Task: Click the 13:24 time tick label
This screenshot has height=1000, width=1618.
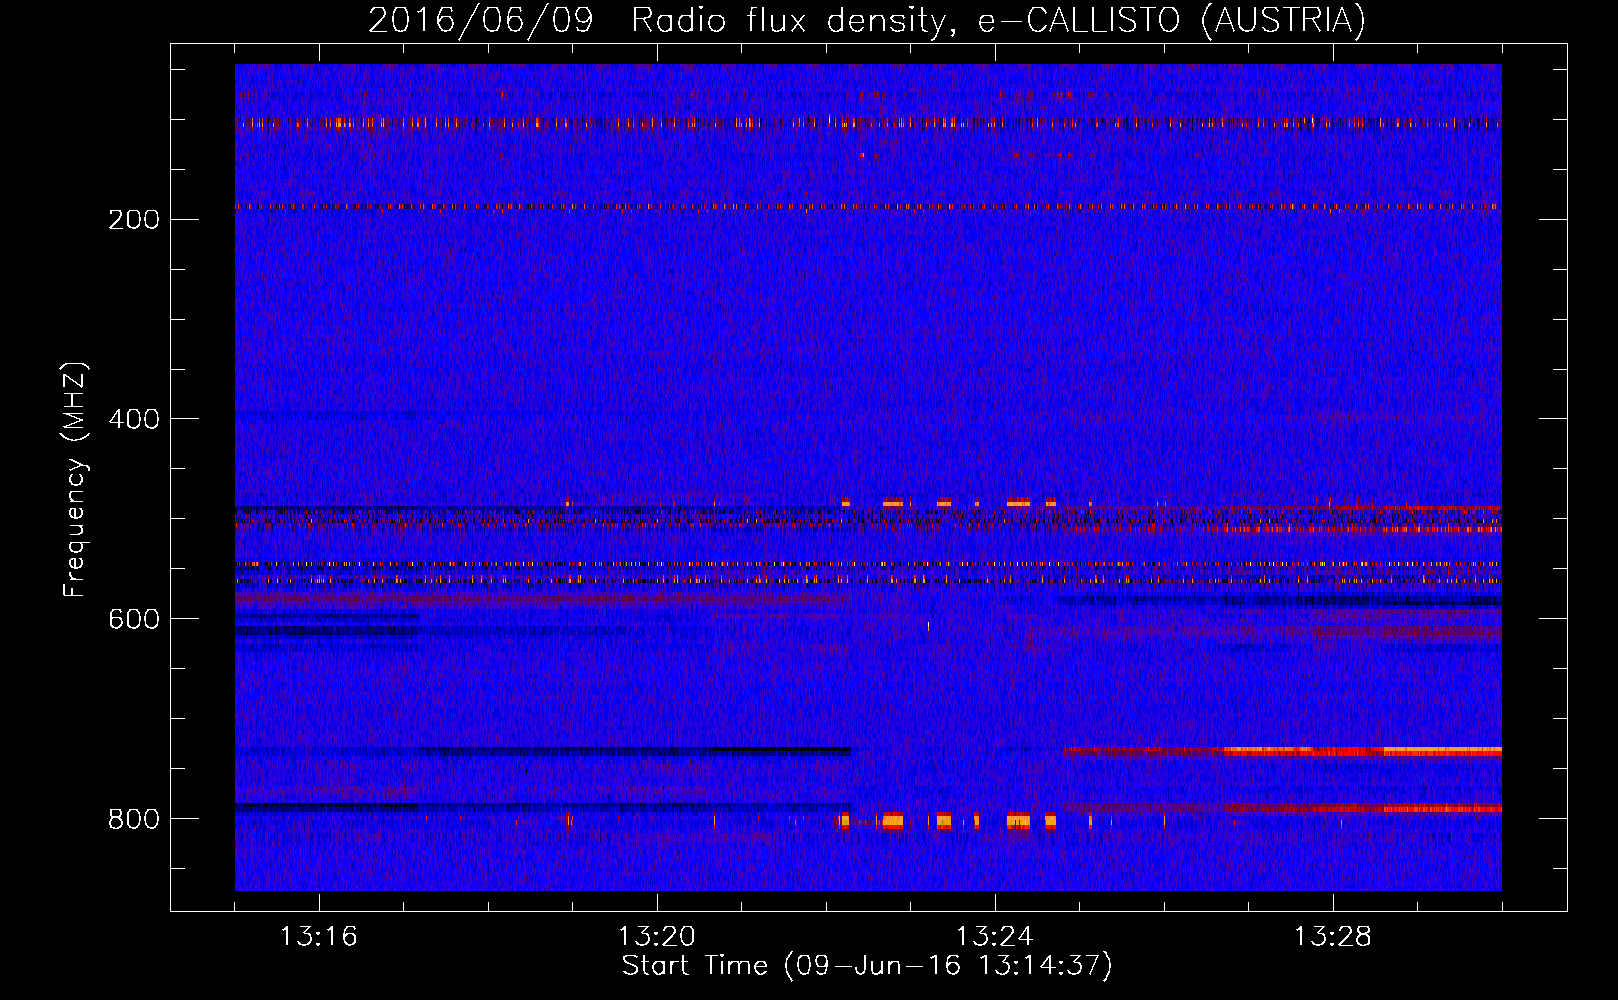Action: pos(994,937)
